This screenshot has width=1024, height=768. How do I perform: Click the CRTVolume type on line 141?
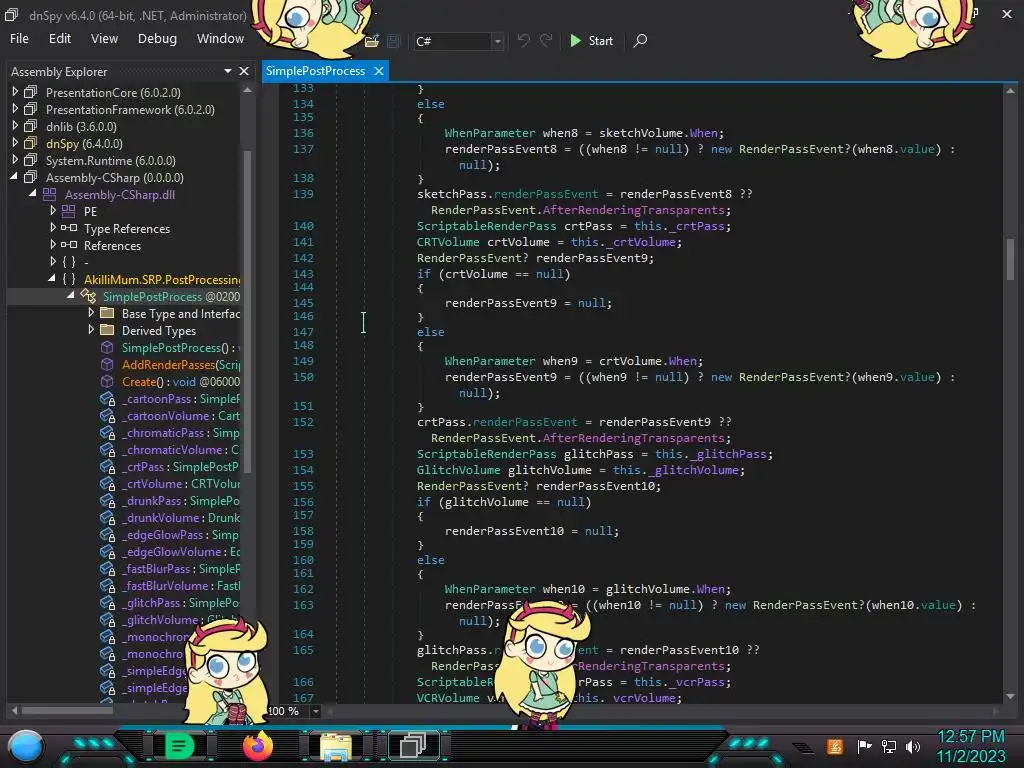pyautogui.click(x=448, y=242)
